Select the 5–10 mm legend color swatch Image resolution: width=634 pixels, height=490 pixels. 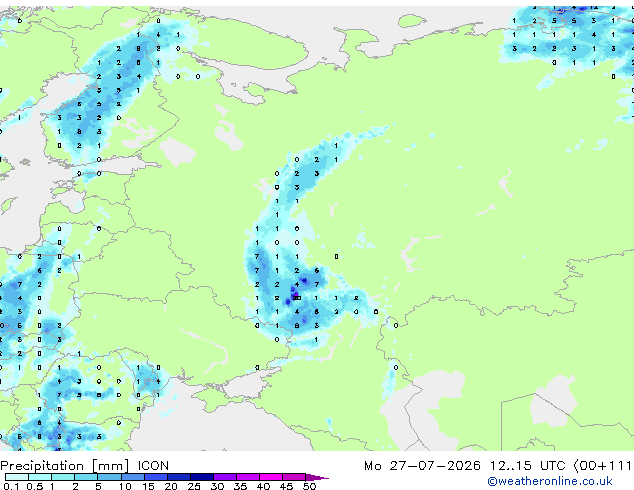[x=109, y=477]
